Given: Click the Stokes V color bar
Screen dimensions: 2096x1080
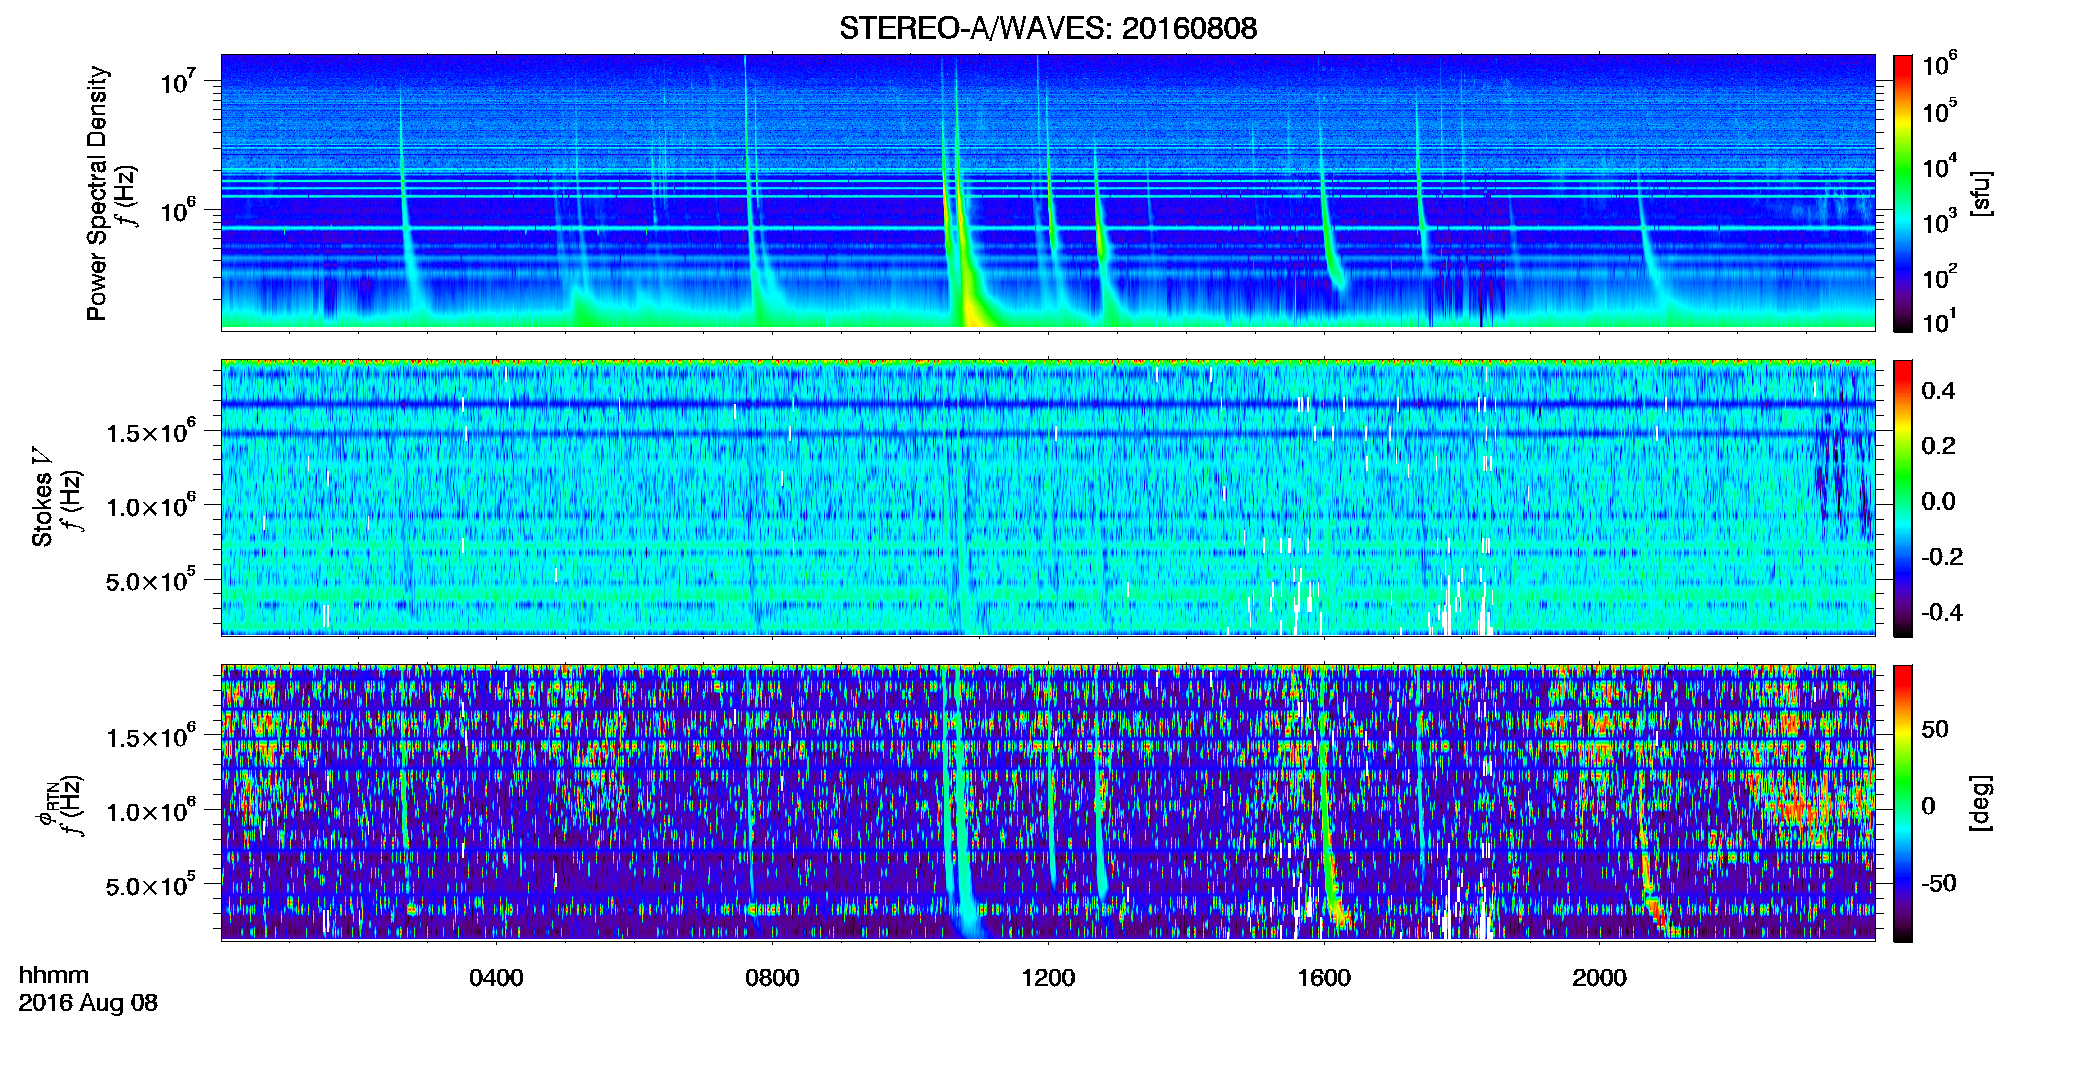Looking at the screenshot, I should (1903, 498).
